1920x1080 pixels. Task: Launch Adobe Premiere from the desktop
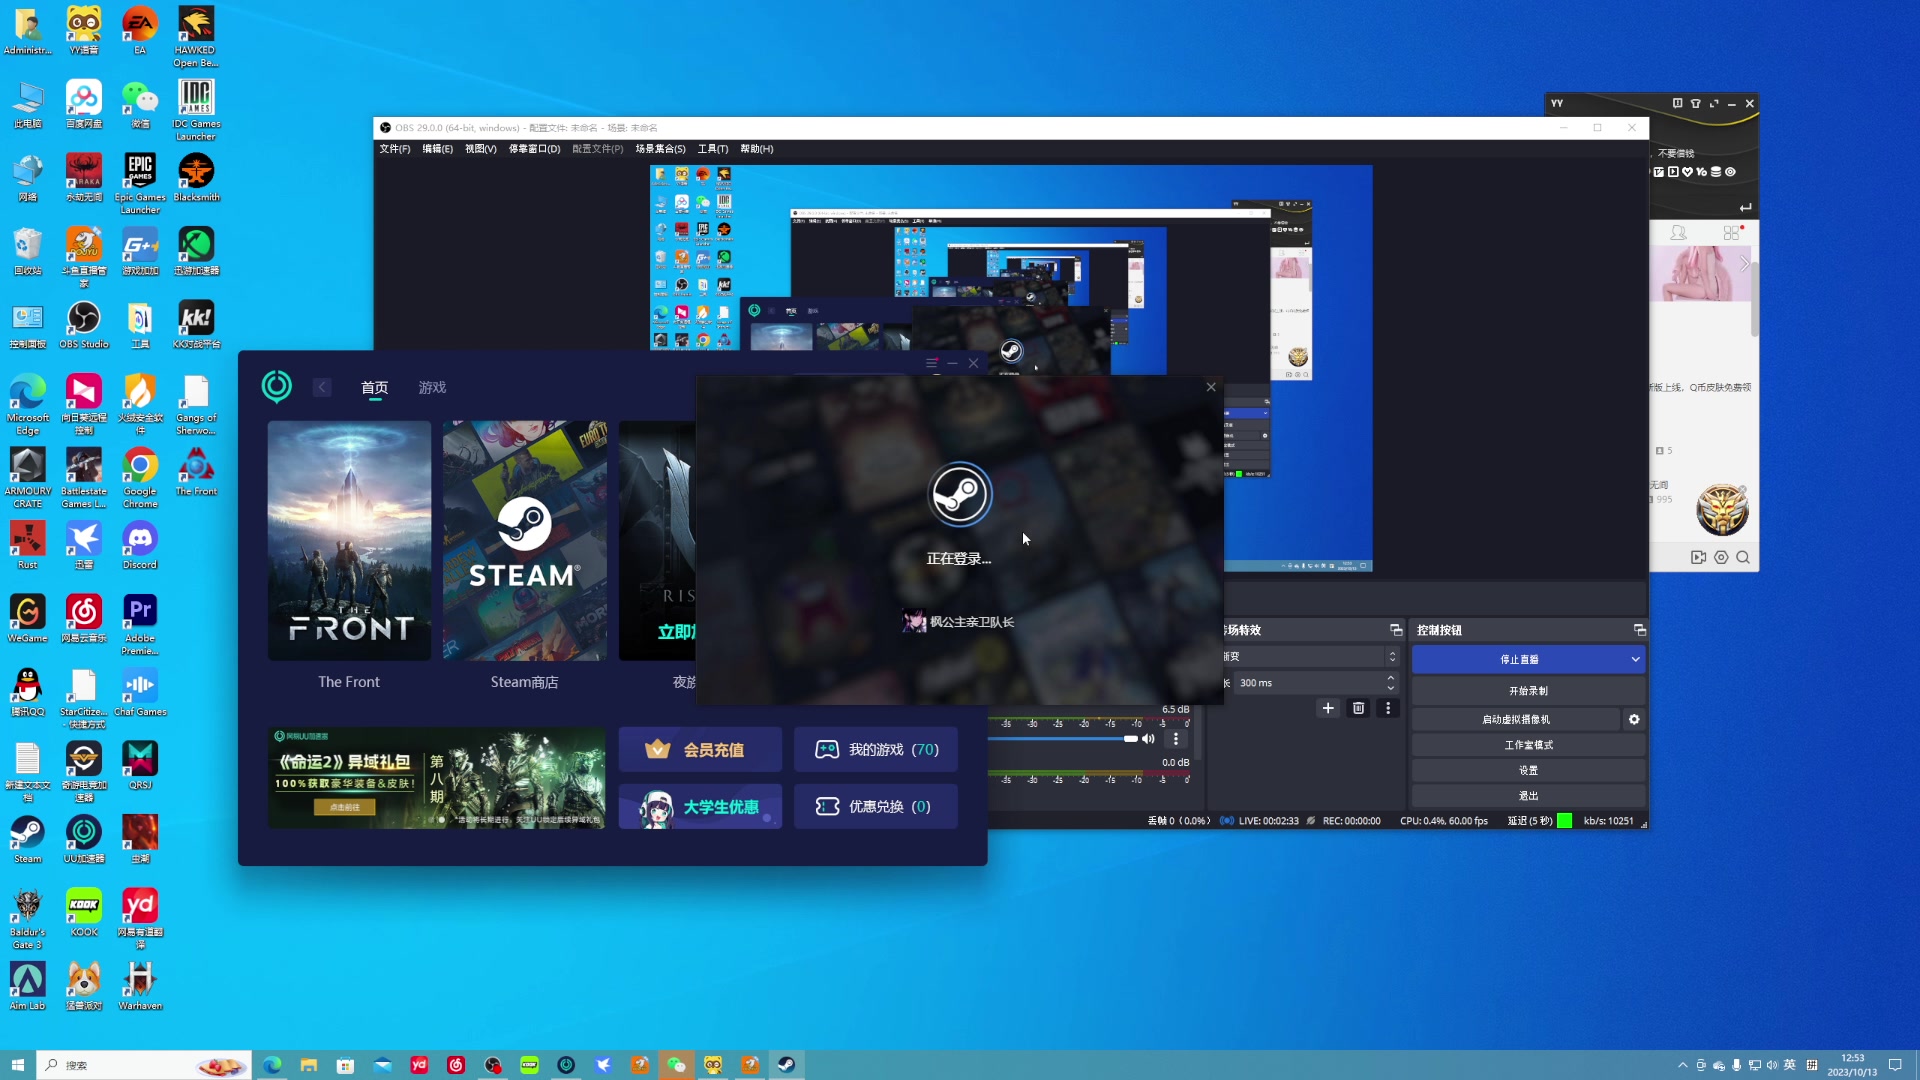point(140,625)
